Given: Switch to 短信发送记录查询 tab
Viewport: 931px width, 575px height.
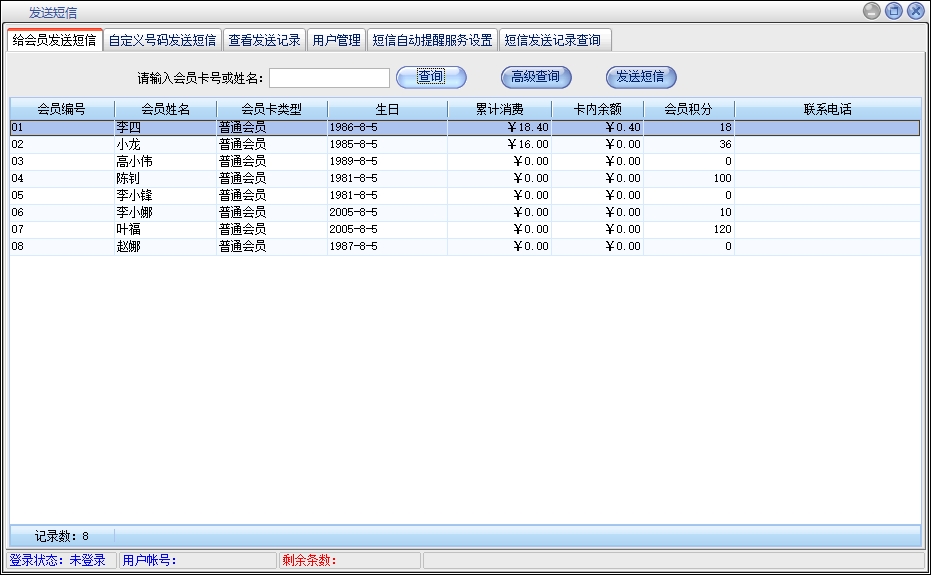Looking at the screenshot, I should (553, 41).
